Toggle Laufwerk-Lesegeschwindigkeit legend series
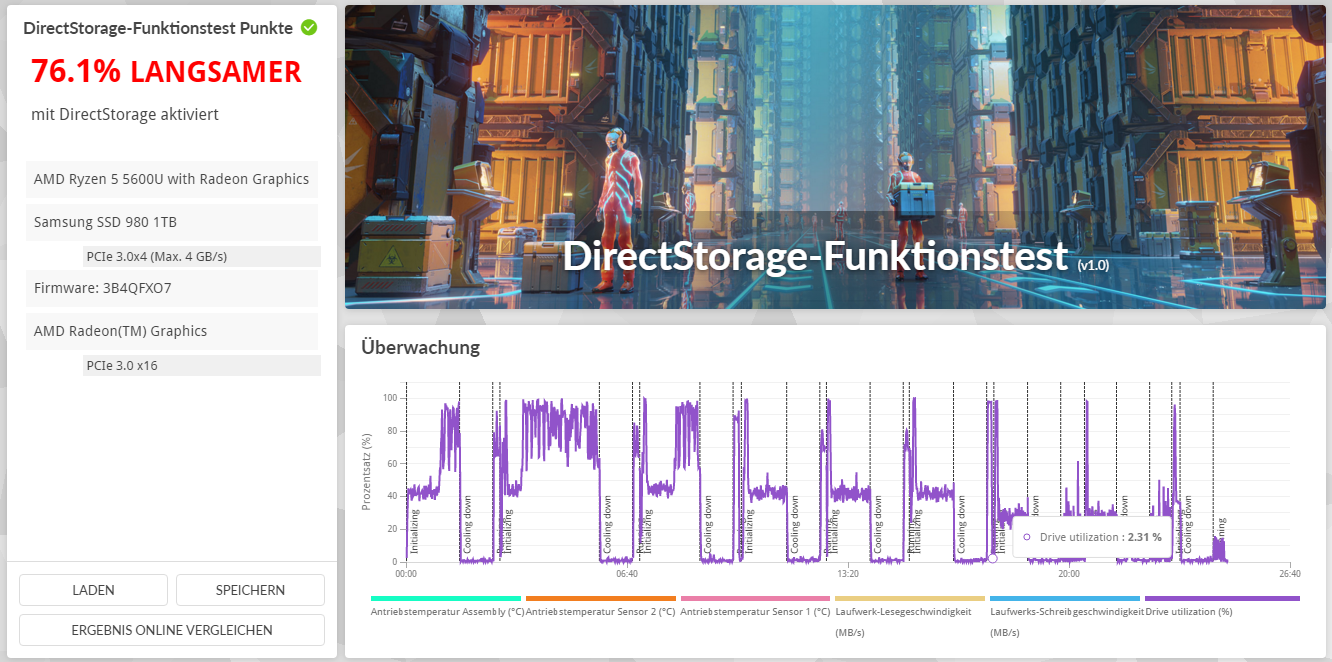Image resolution: width=1332 pixels, height=662 pixels. pyautogui.click(x=903, y=621)
